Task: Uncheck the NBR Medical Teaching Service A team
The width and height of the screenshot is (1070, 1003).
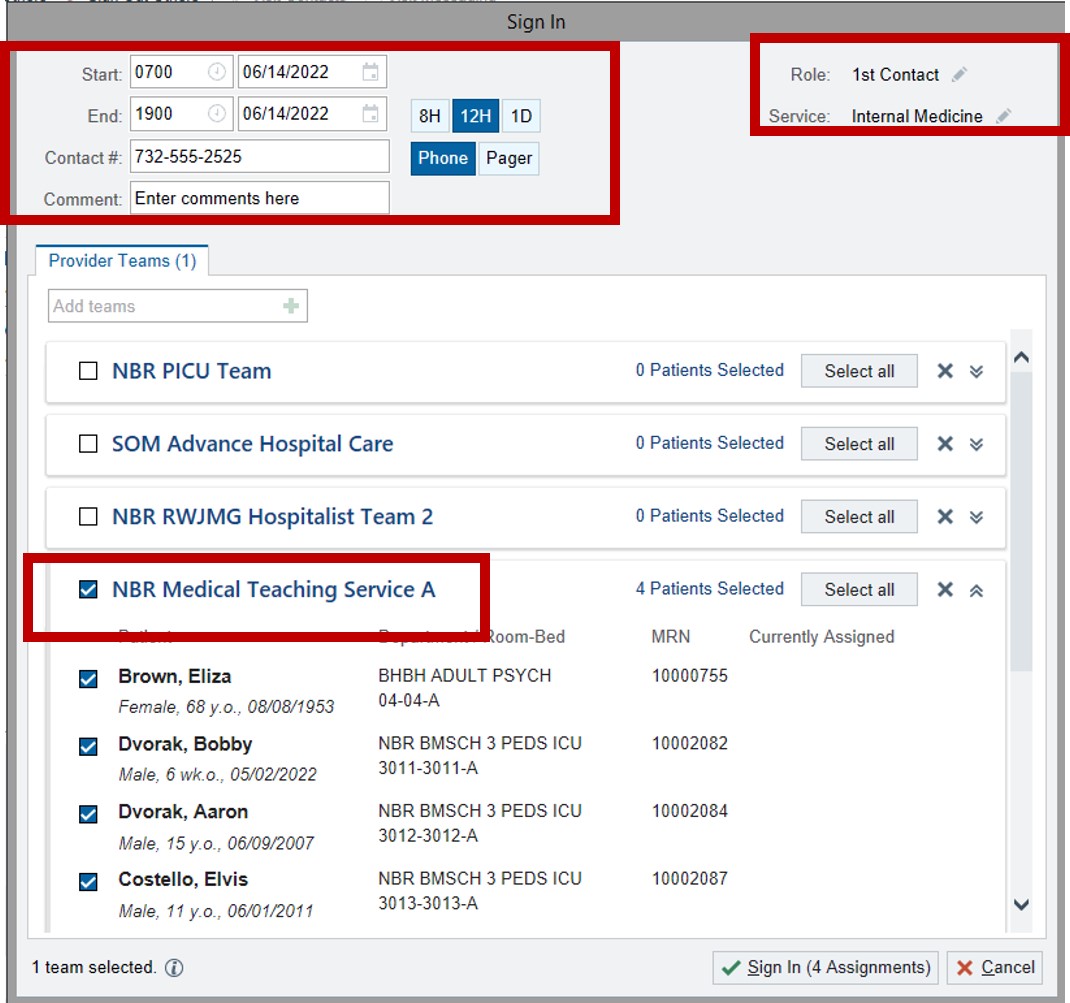Action: click(88, 590)
